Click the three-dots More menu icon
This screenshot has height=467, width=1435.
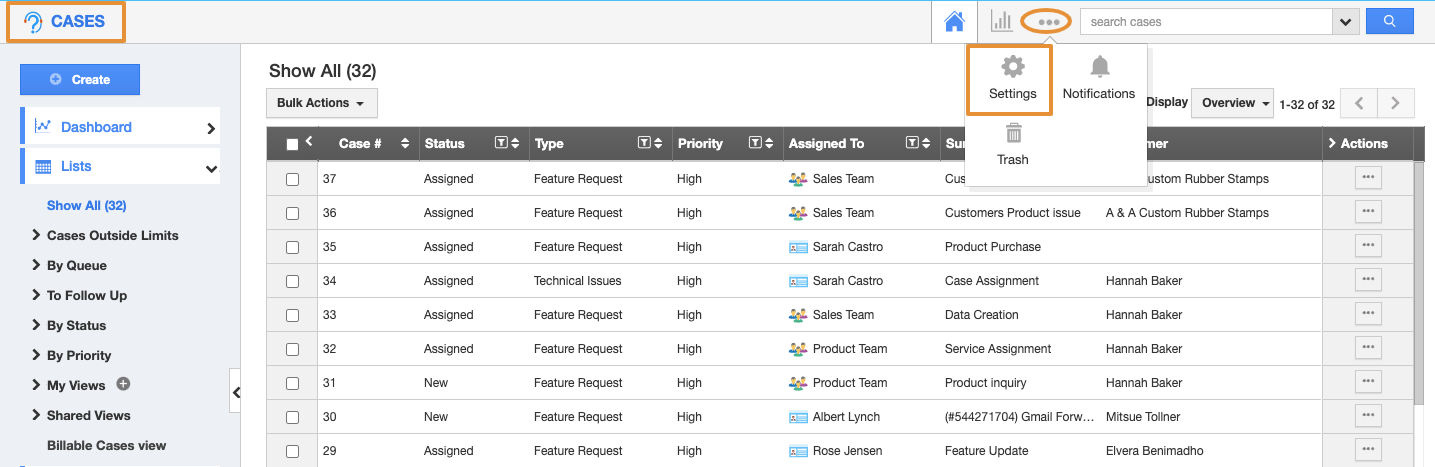tap(1048, 21)
